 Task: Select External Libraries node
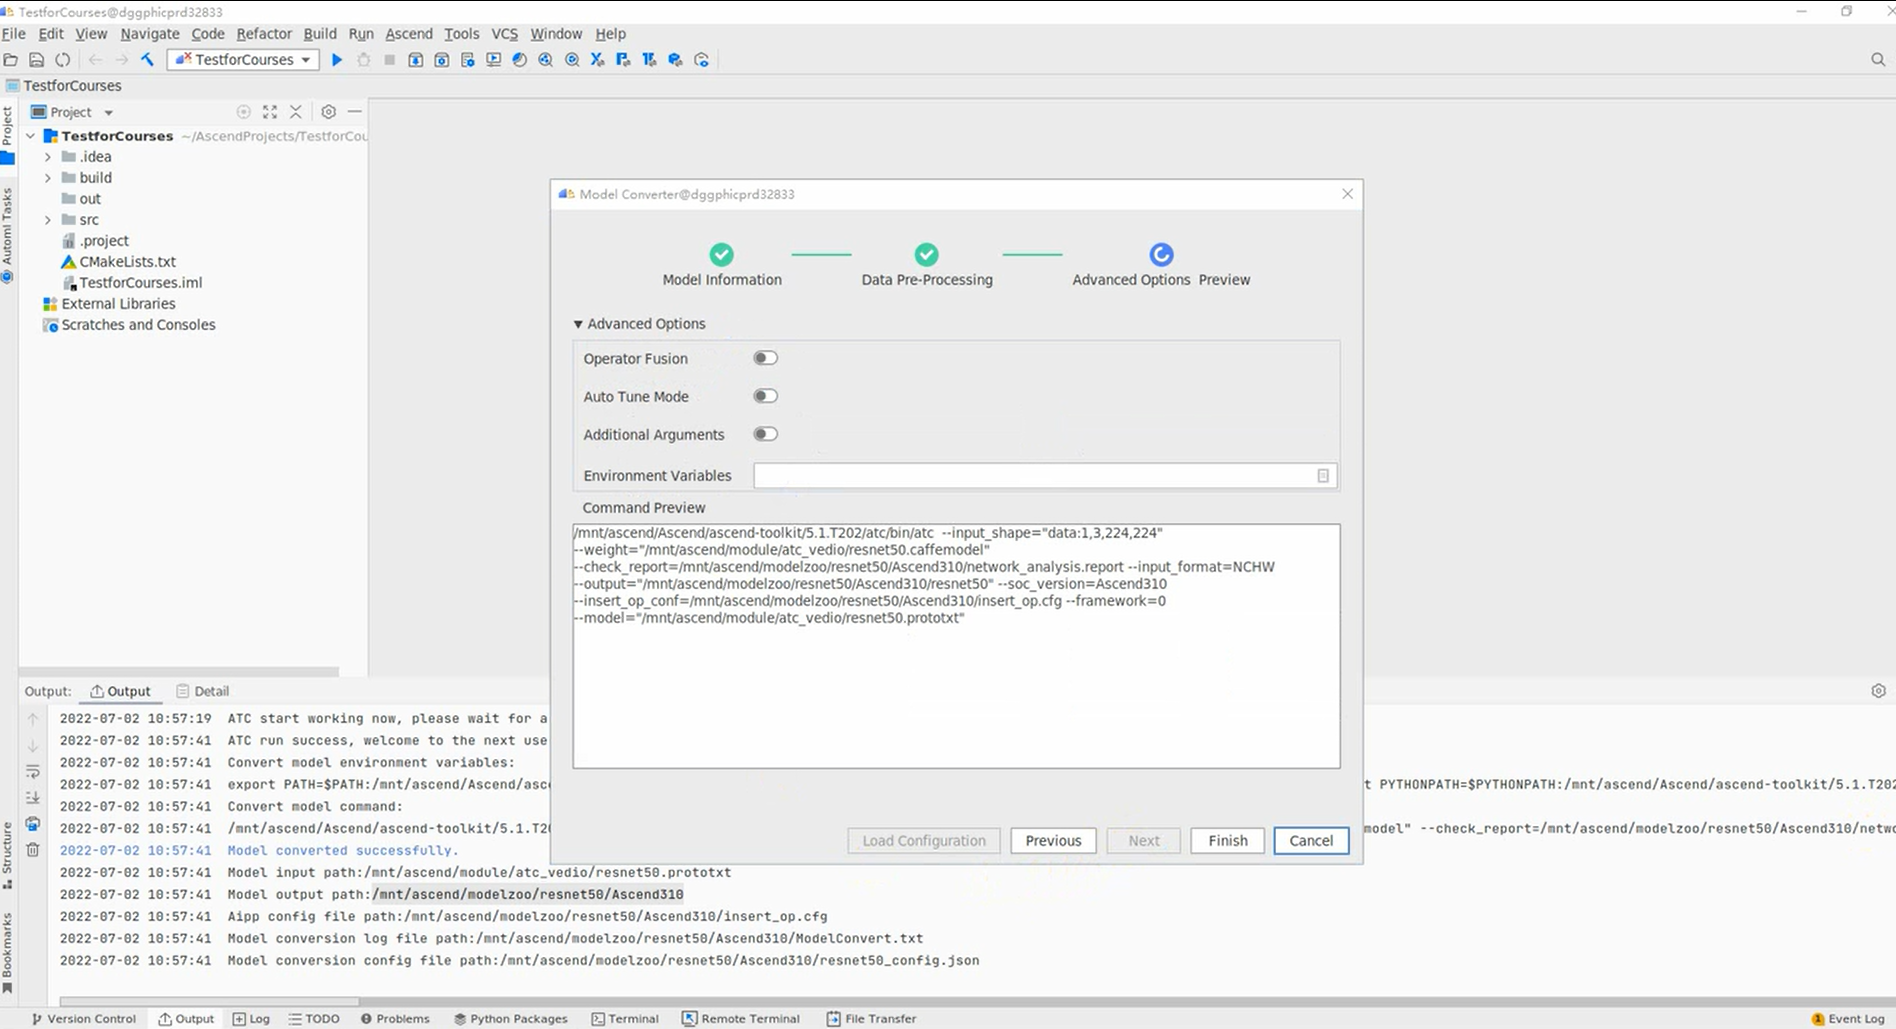click(x=109, y=304)
